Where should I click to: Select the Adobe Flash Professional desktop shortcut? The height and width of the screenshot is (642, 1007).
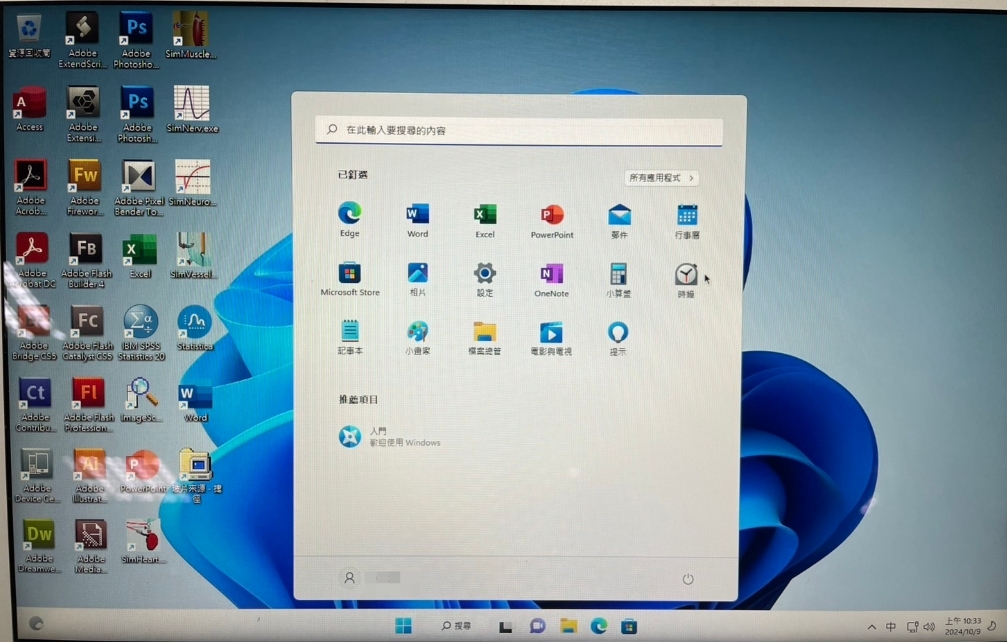click(x=89, y=404)
